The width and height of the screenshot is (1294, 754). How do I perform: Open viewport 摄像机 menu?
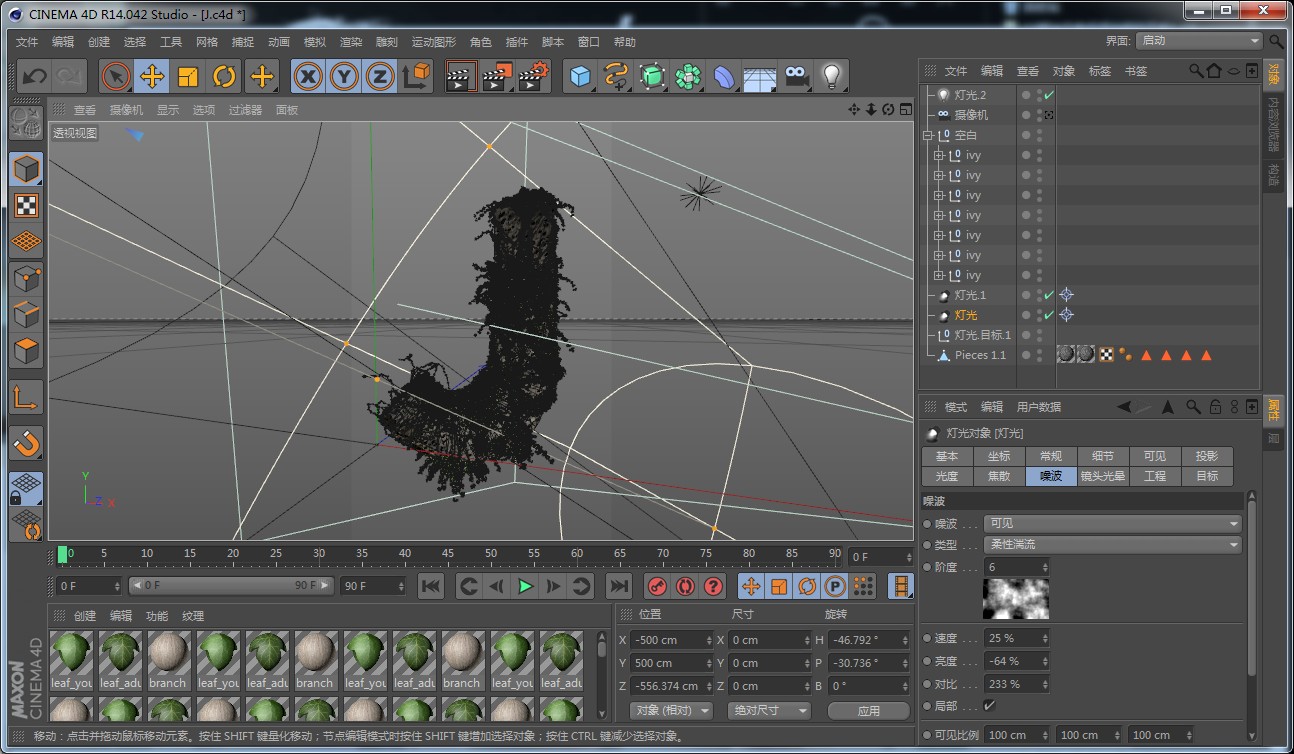coord(126,110)
